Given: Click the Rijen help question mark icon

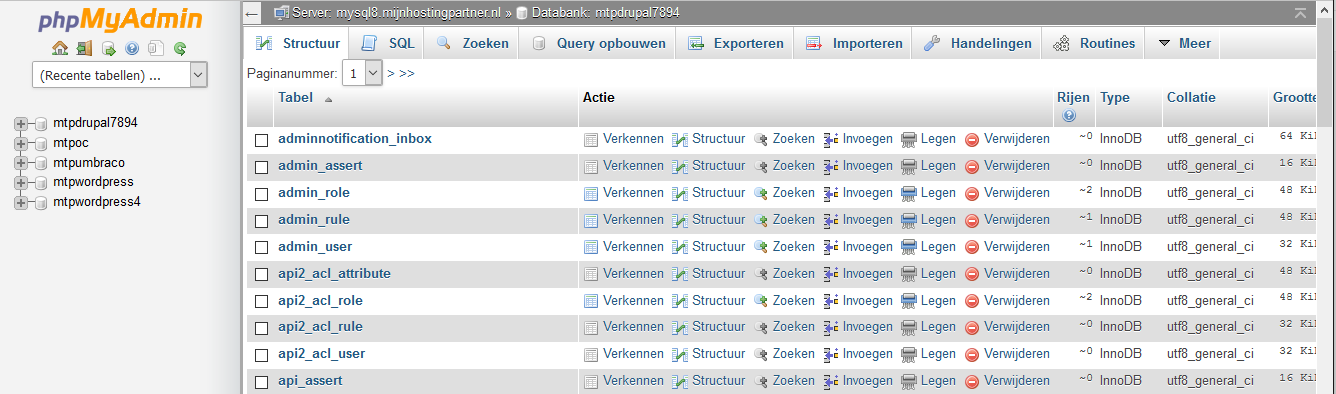Looking at the screenshot, I should (x=1070, y=116).
